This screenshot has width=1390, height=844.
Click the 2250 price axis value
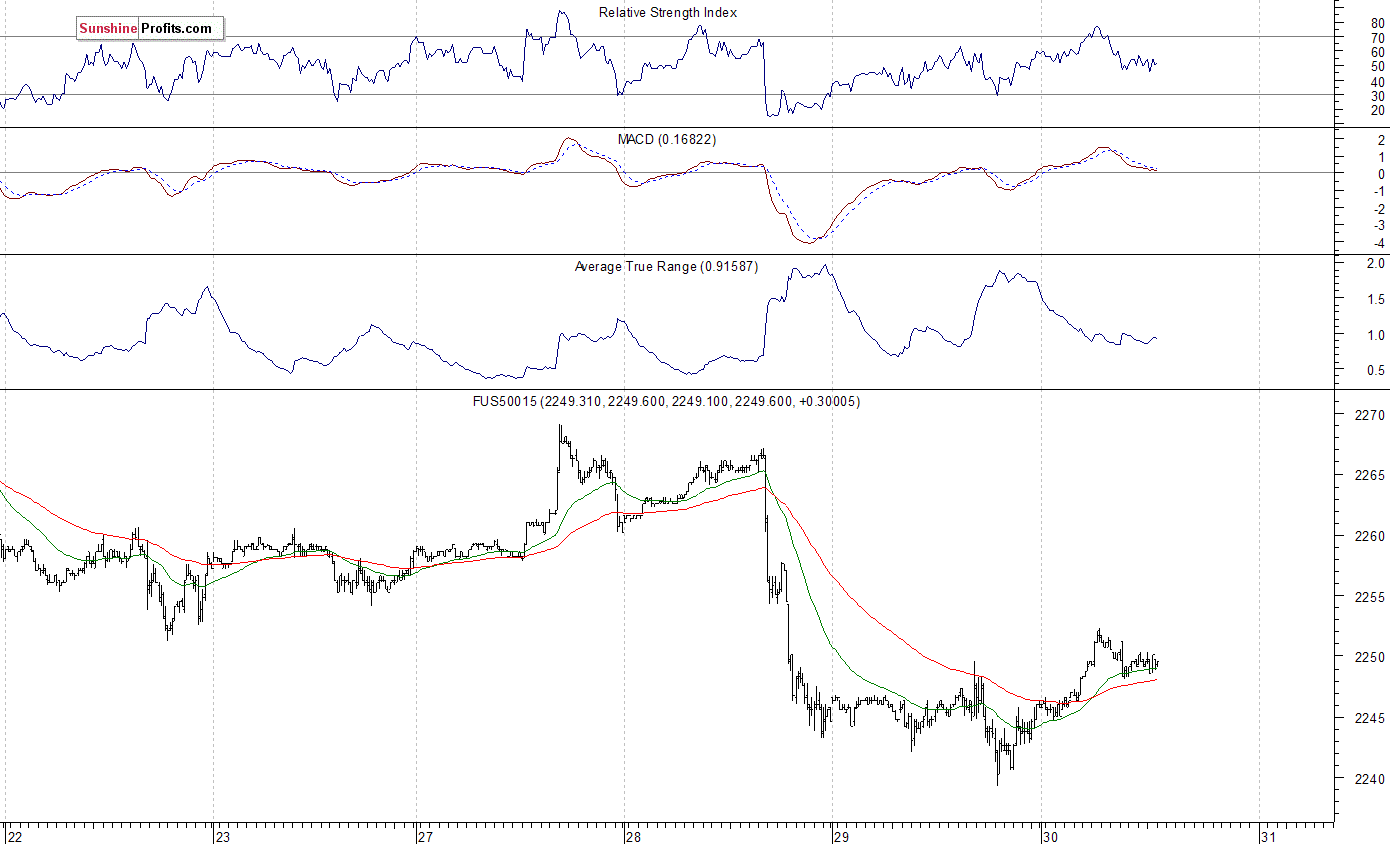[1370, 657]
